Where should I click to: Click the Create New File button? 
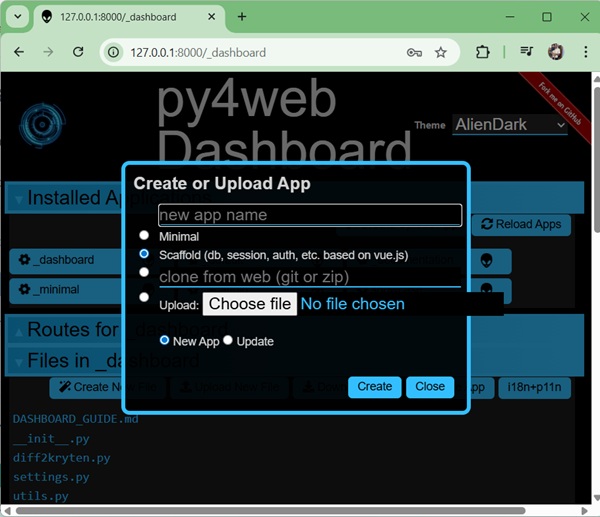coord(107,388)
